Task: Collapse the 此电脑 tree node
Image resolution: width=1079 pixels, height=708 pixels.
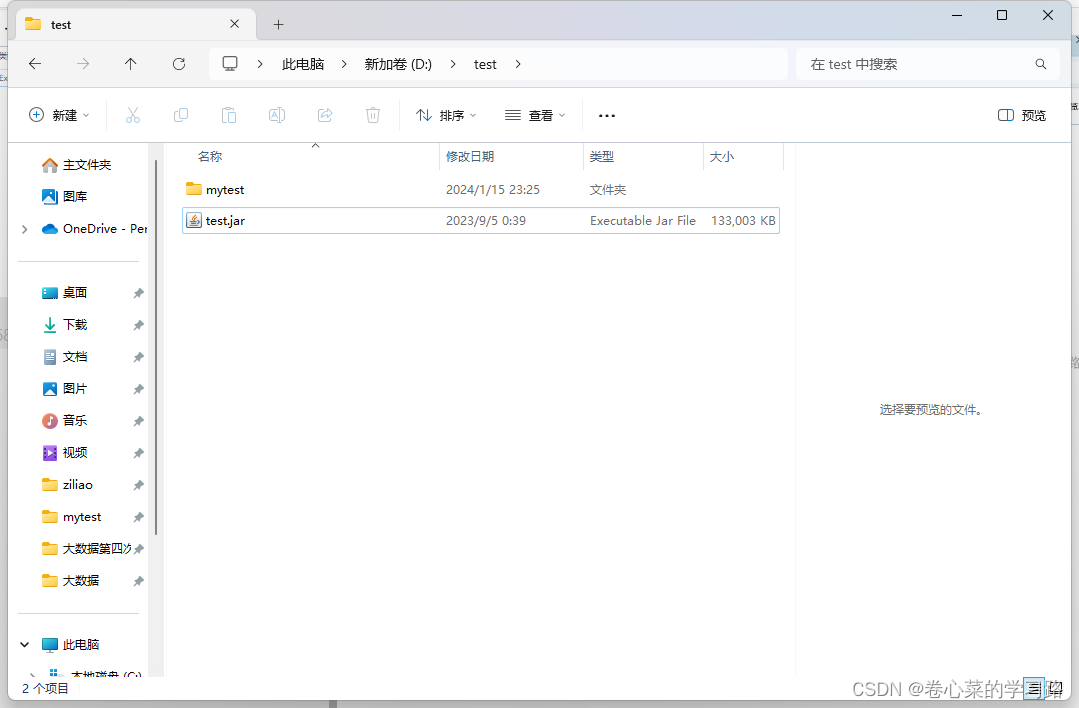Action: click(25, 645)
